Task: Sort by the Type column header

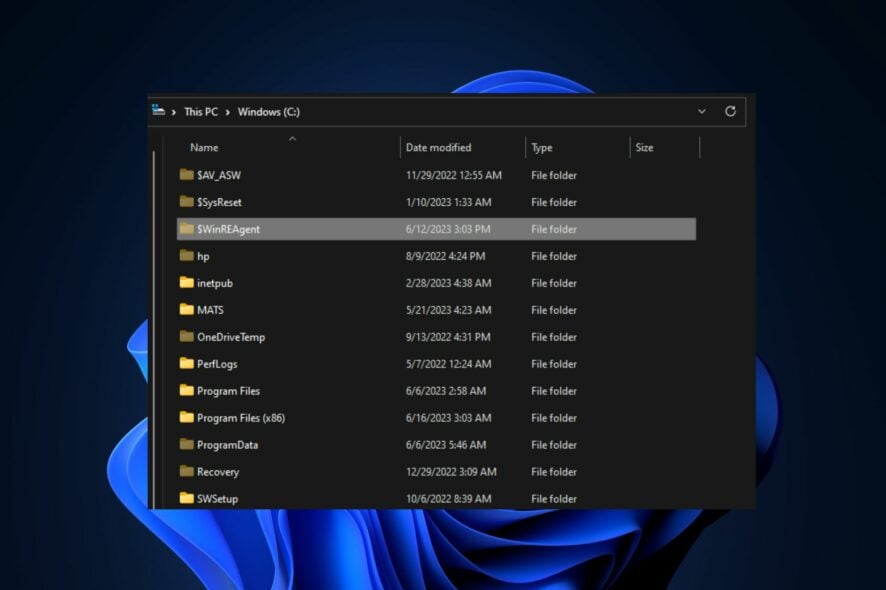Action: [x=541, y=148]
